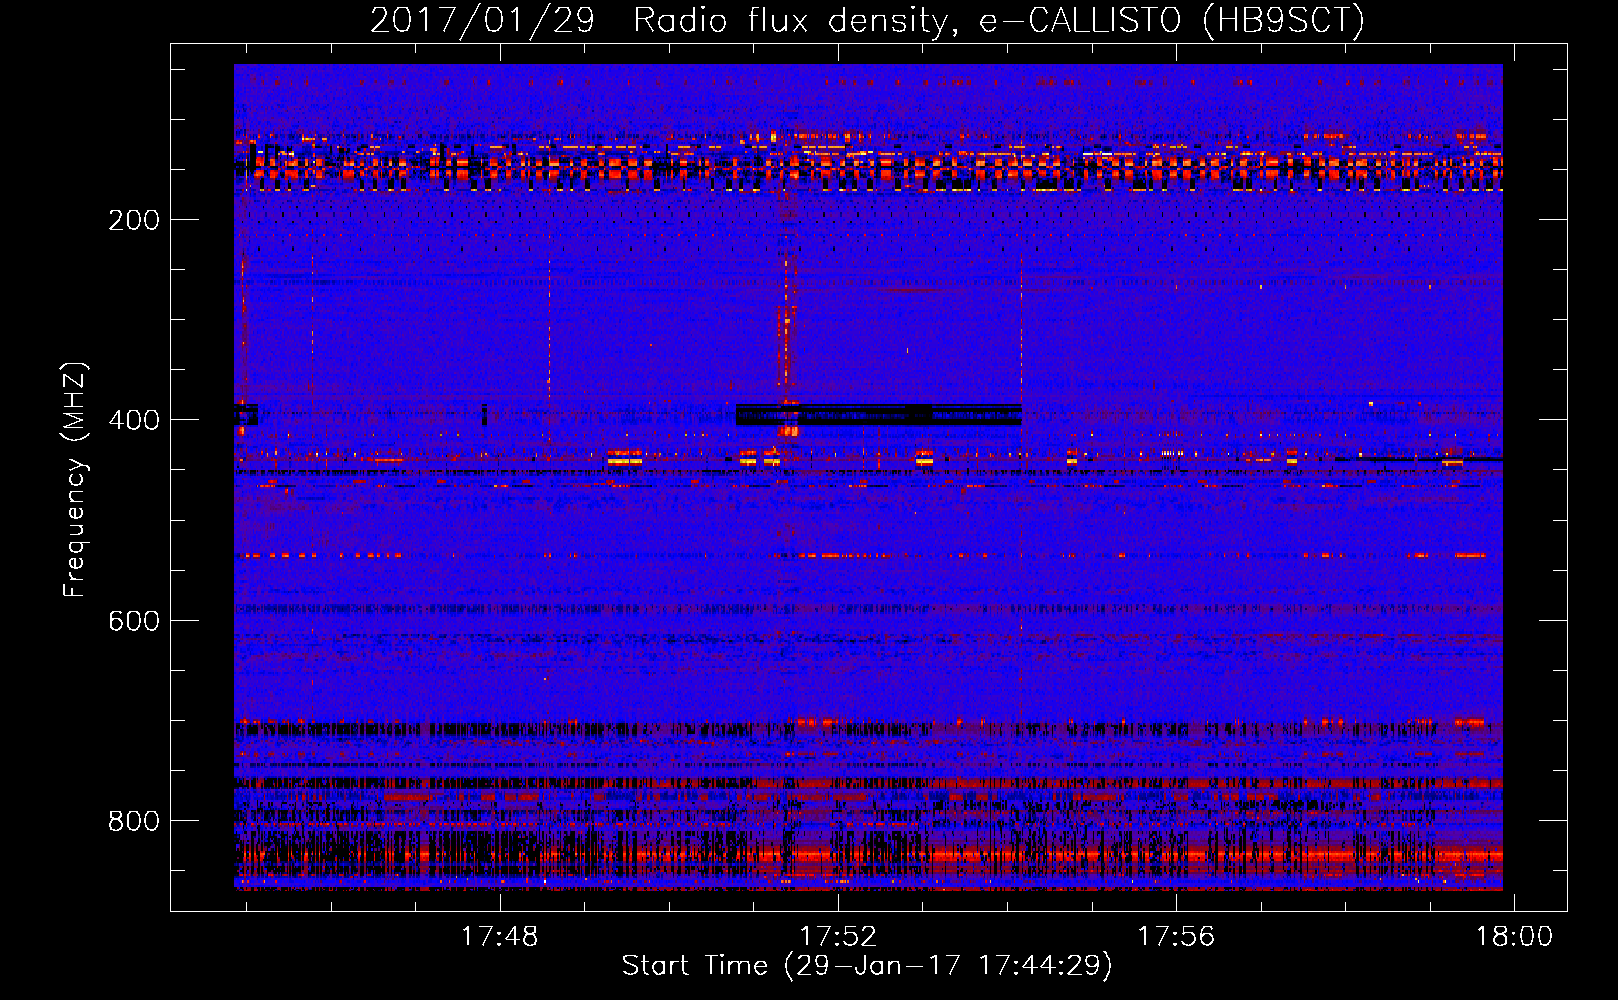
Task: Click the '17:52' time tick label
Action: click(838, 936)
